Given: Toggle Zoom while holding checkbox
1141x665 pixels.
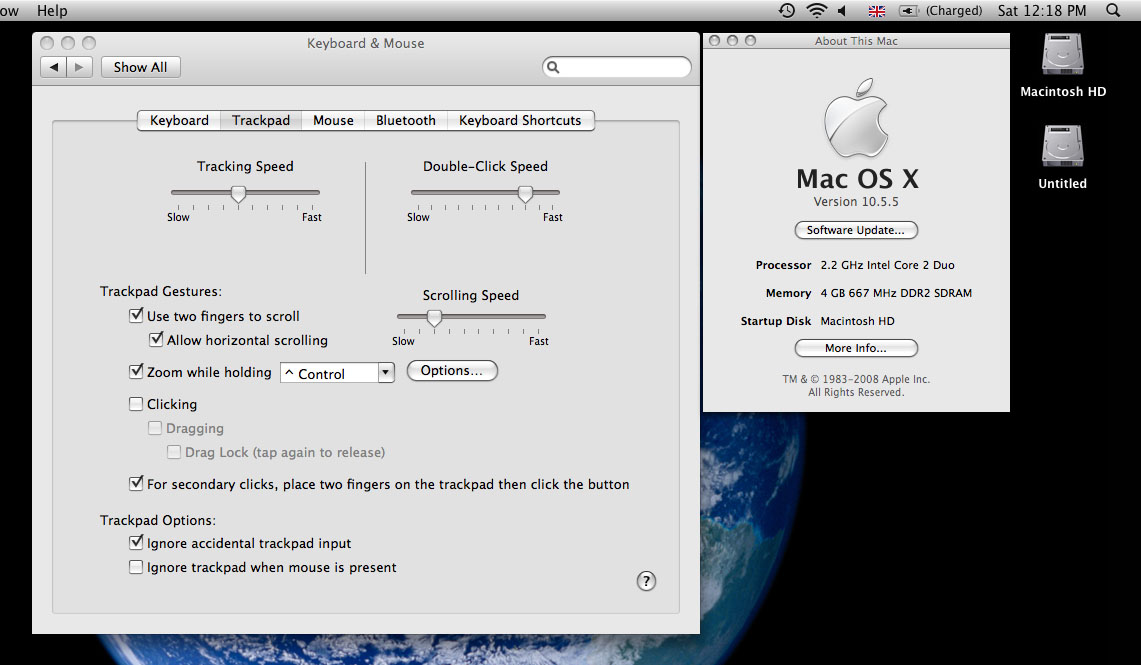Looking at the screenshot, I should pos(136,371).
